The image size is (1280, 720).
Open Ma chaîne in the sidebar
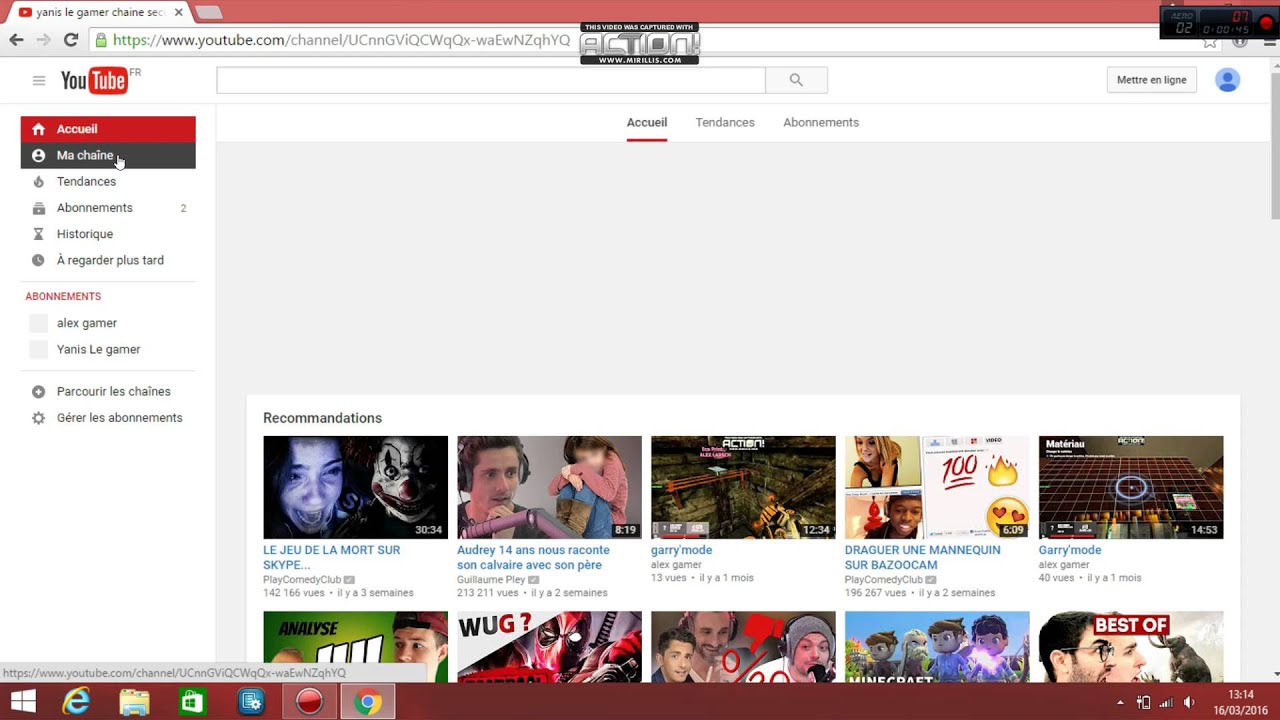(108, 155)
